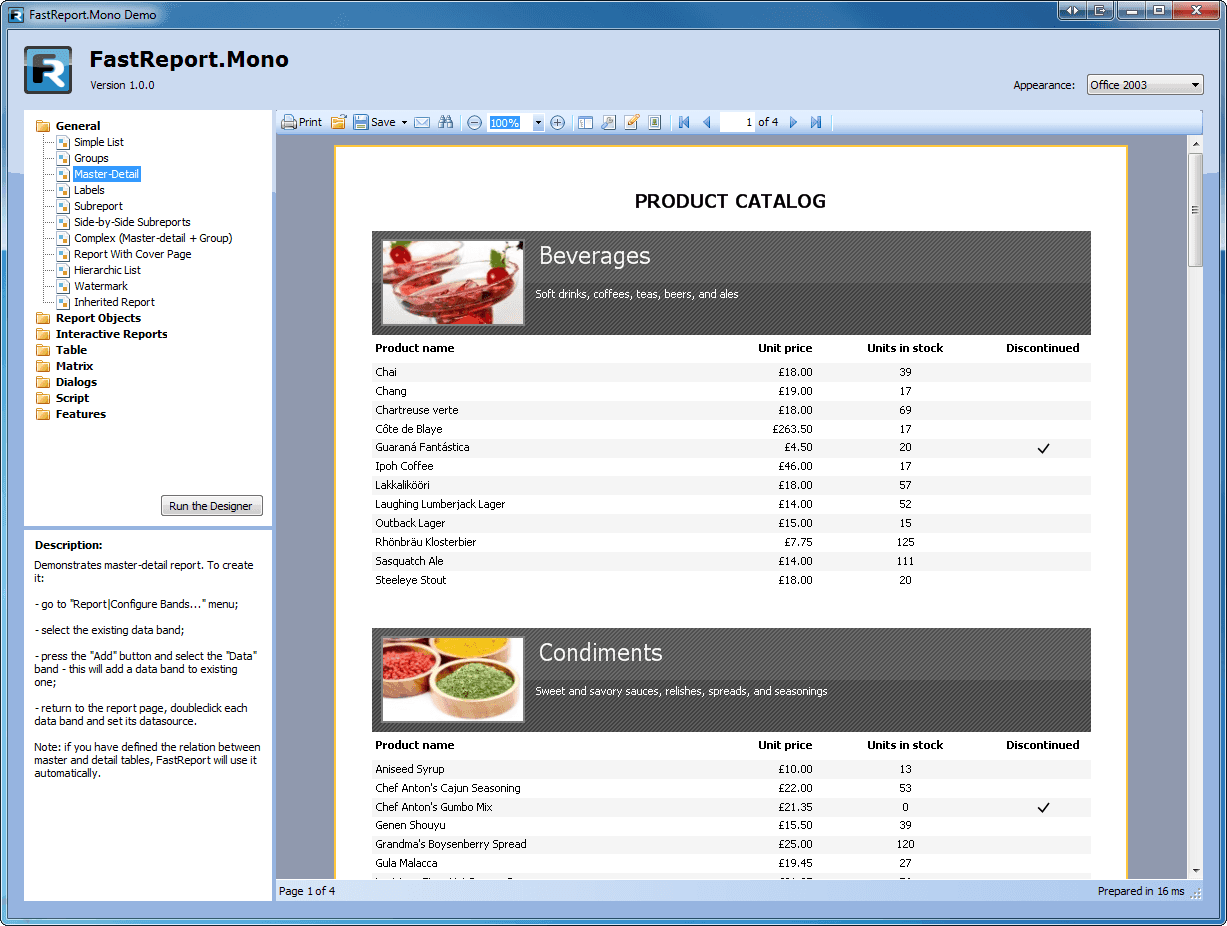Open the Save dropdown arrow
The width and height of the screenshot is (1227, 926).
click(x=404, y=122)
